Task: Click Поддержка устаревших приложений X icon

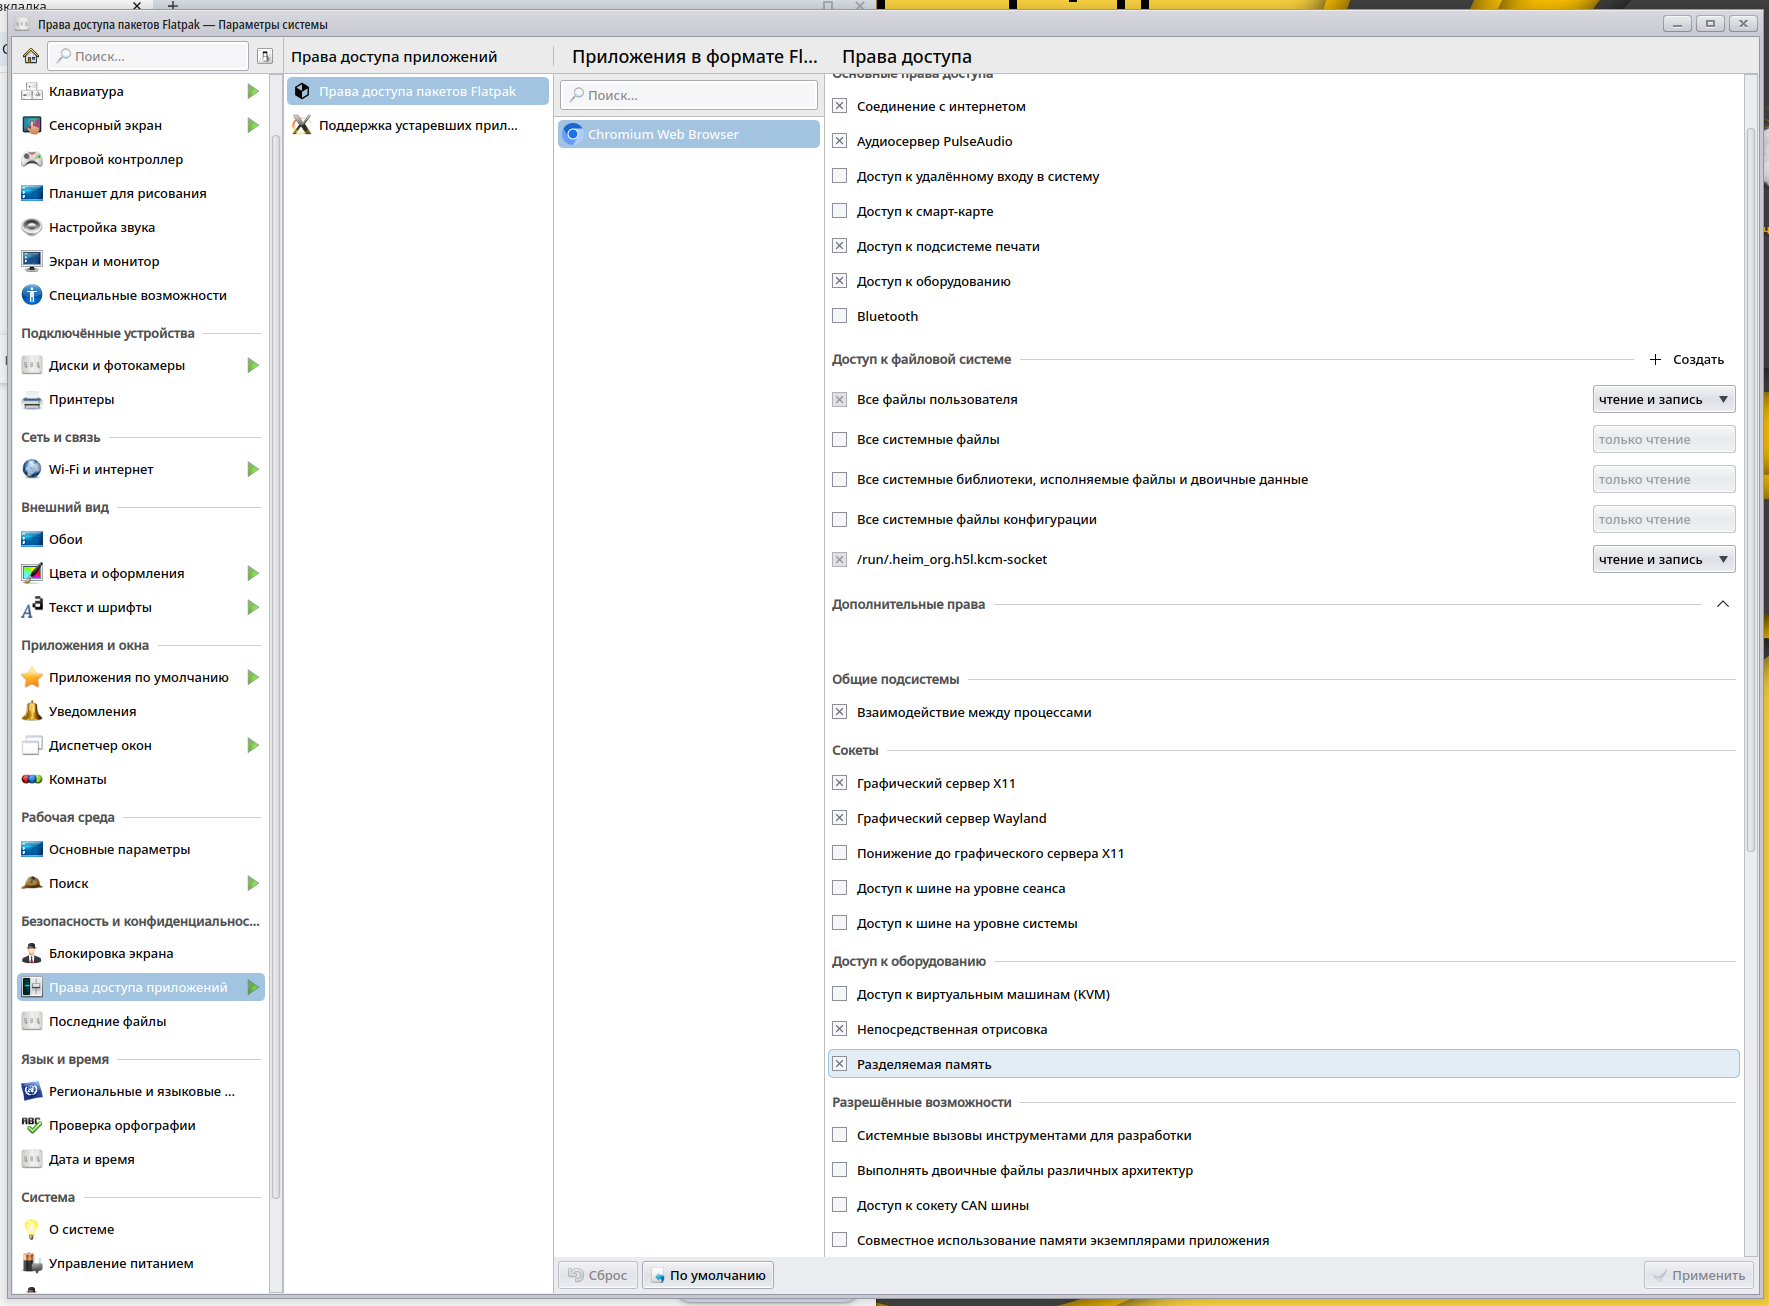Action: (x=302, y=125)
